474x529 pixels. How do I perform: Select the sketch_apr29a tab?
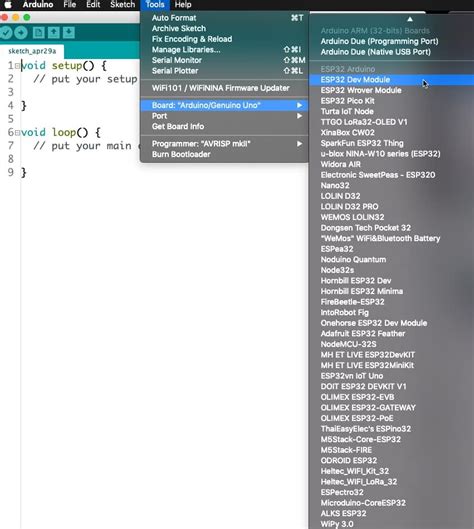(x=32, y=51)
